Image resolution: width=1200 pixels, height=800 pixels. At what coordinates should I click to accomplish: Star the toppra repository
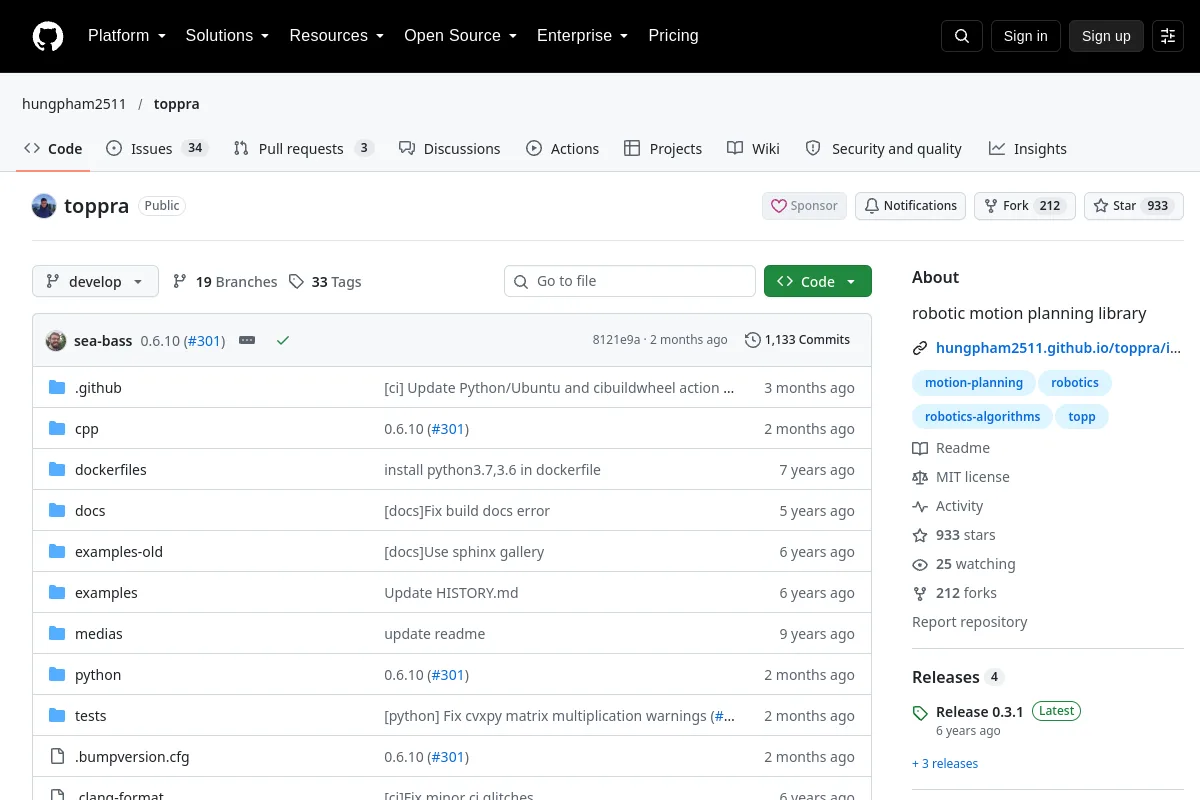coord(1133,206)
